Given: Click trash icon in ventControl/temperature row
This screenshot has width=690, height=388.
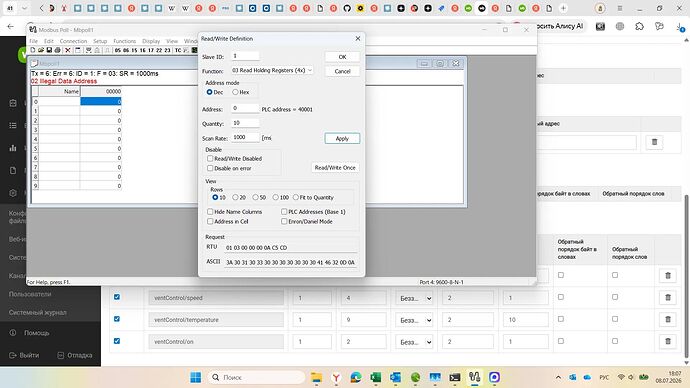Looking at the screenshot, I should (668, 319).
